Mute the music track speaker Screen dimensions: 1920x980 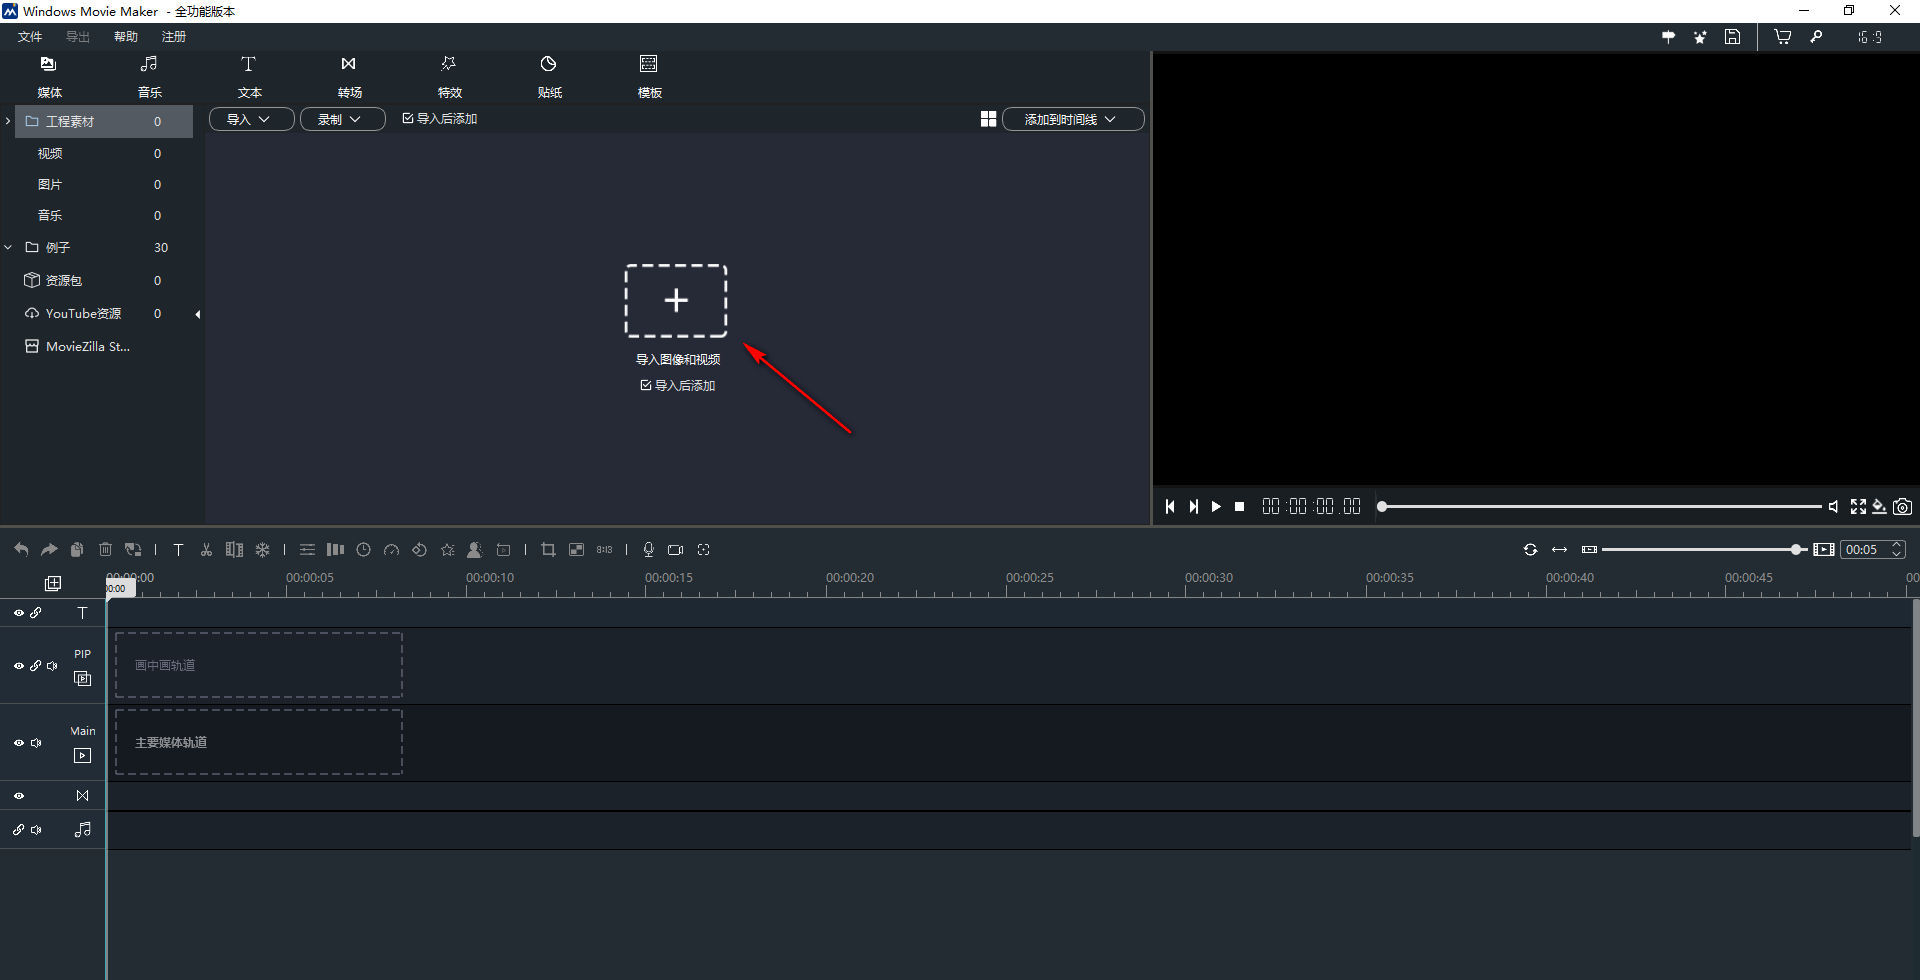[36, 830]
